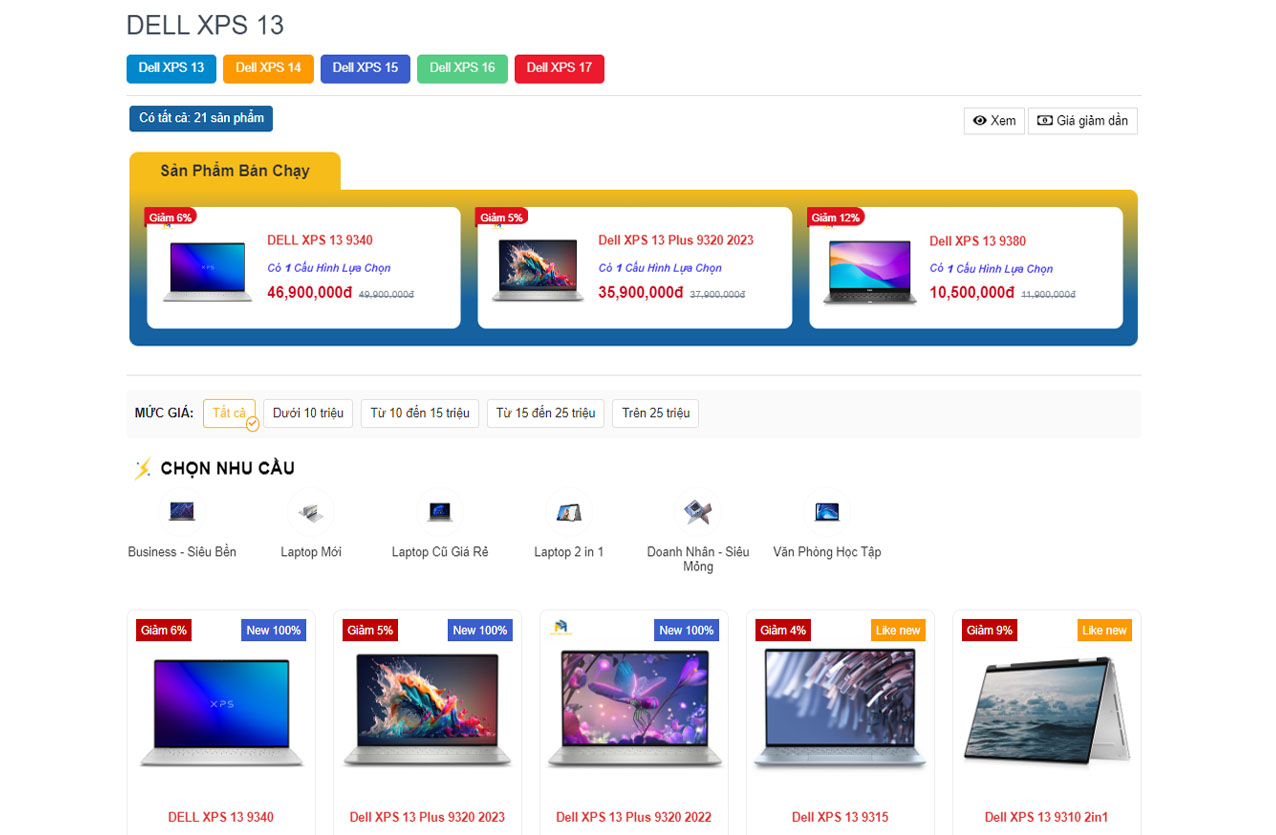Viewport: 1276px width, 835px height.
Task: Open the Dell XPS 13 9315 product image
Action: pos(840,708)
